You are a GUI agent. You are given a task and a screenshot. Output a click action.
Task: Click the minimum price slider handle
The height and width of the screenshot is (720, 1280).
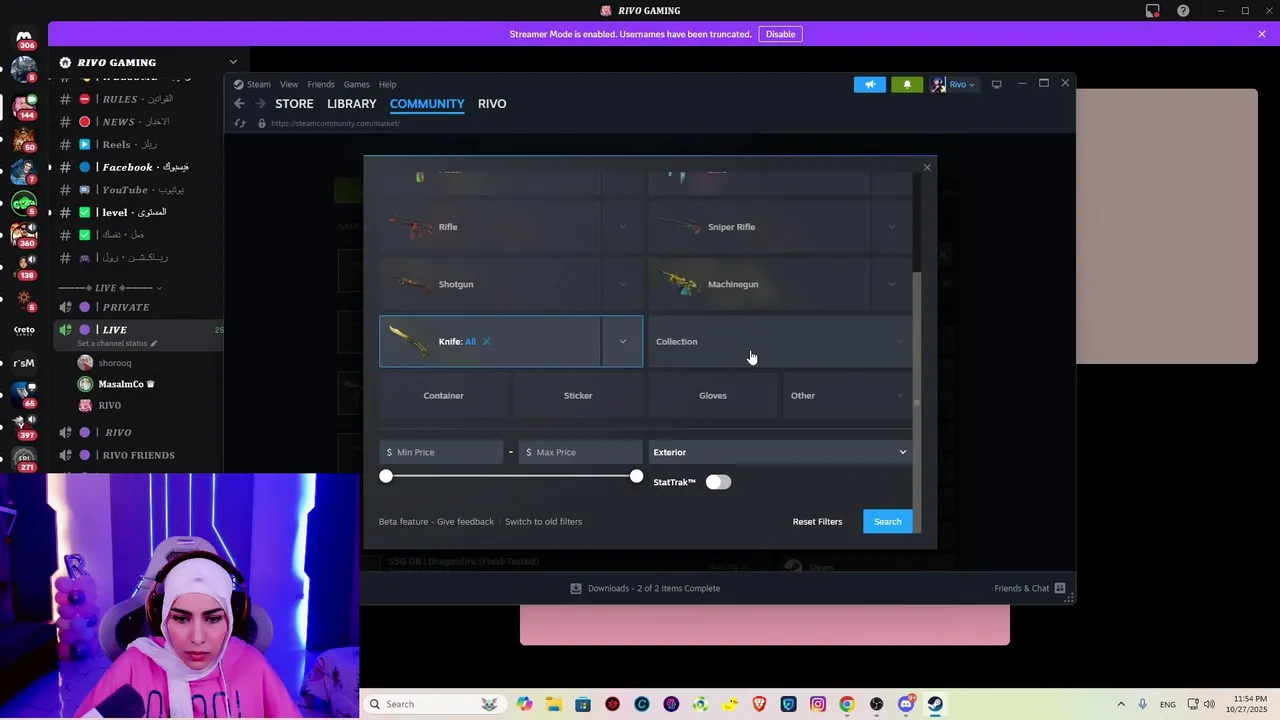tap(386, 476)
